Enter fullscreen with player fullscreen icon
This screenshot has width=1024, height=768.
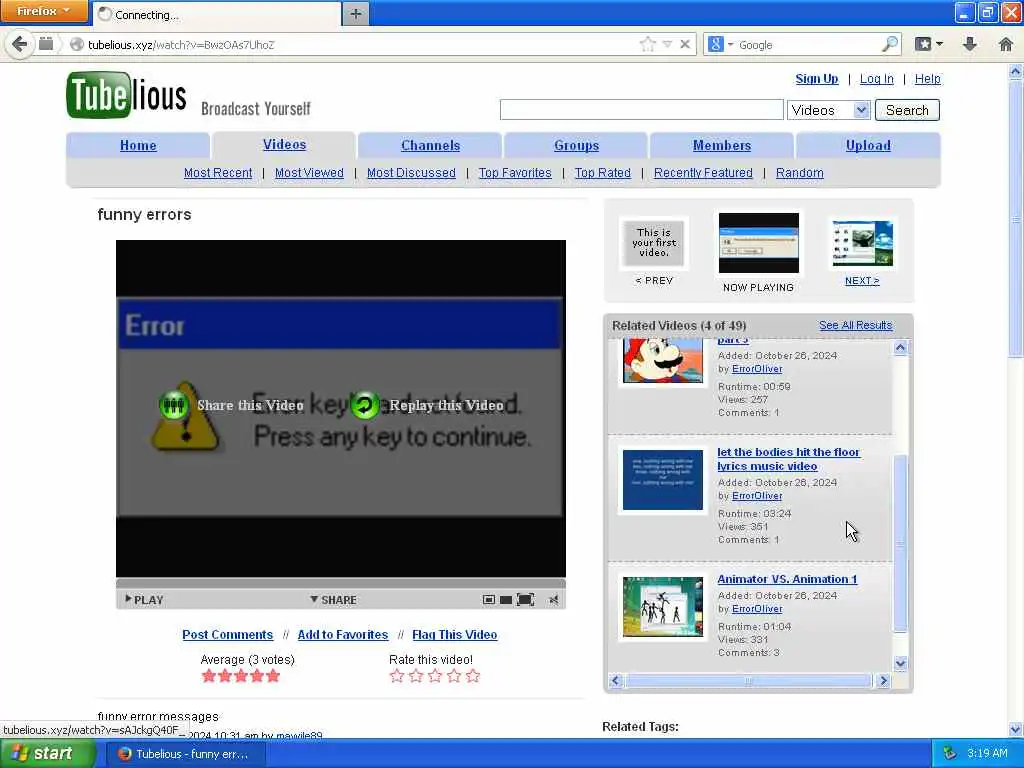tap(525, 600)
